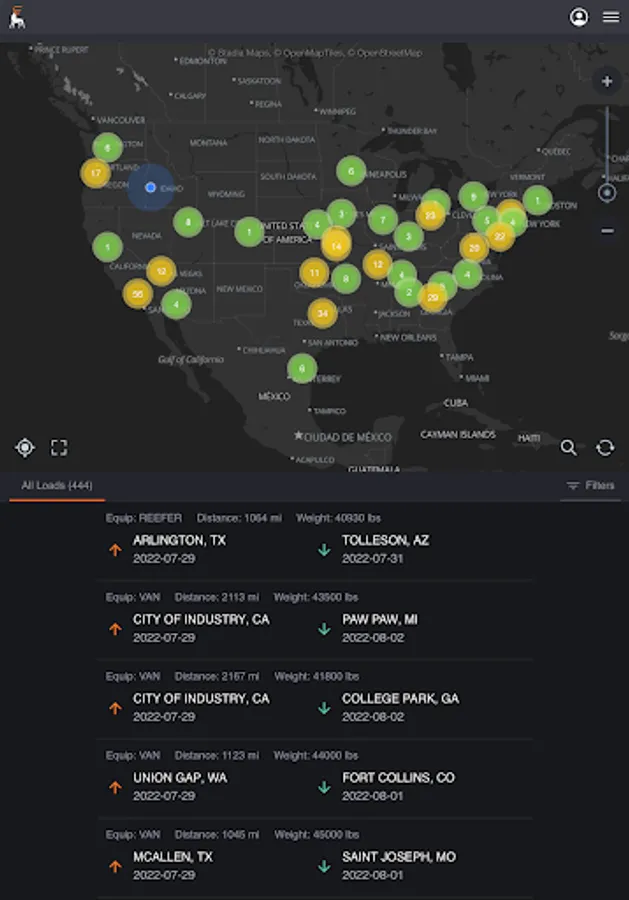Select the All Loads (444) tab
The width and height of the screenshot is (629, 900).
pos(57,486)
